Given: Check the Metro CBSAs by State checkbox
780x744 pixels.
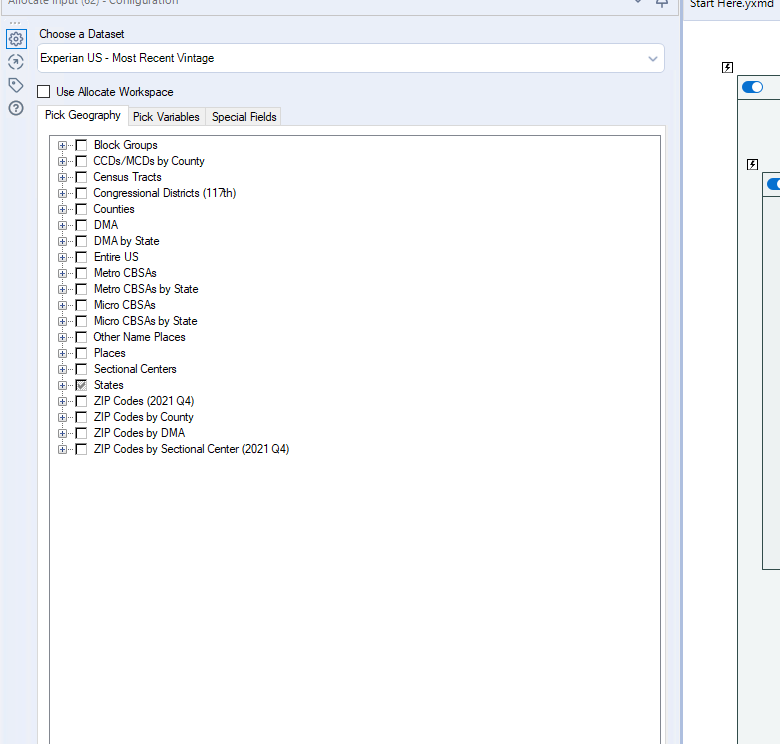Looking at the screenshot, I should pos(82,289).
